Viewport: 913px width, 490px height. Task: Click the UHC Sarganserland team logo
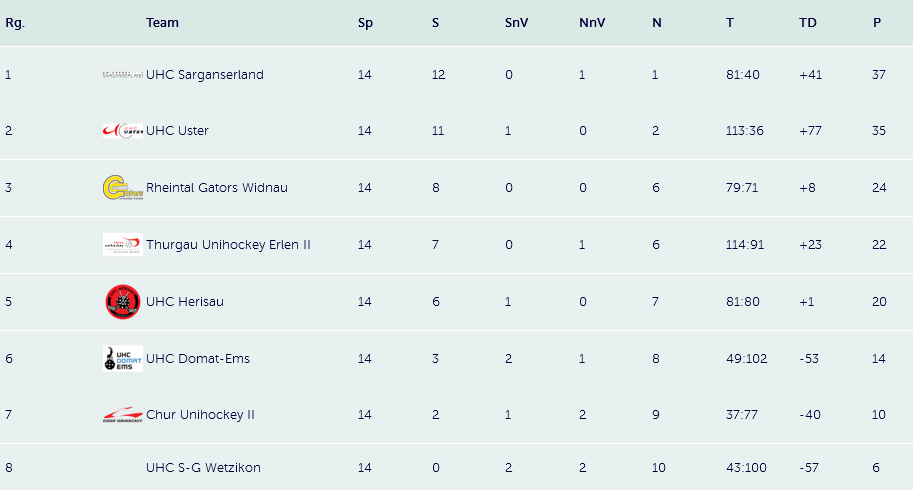click(x=122, y=74)
